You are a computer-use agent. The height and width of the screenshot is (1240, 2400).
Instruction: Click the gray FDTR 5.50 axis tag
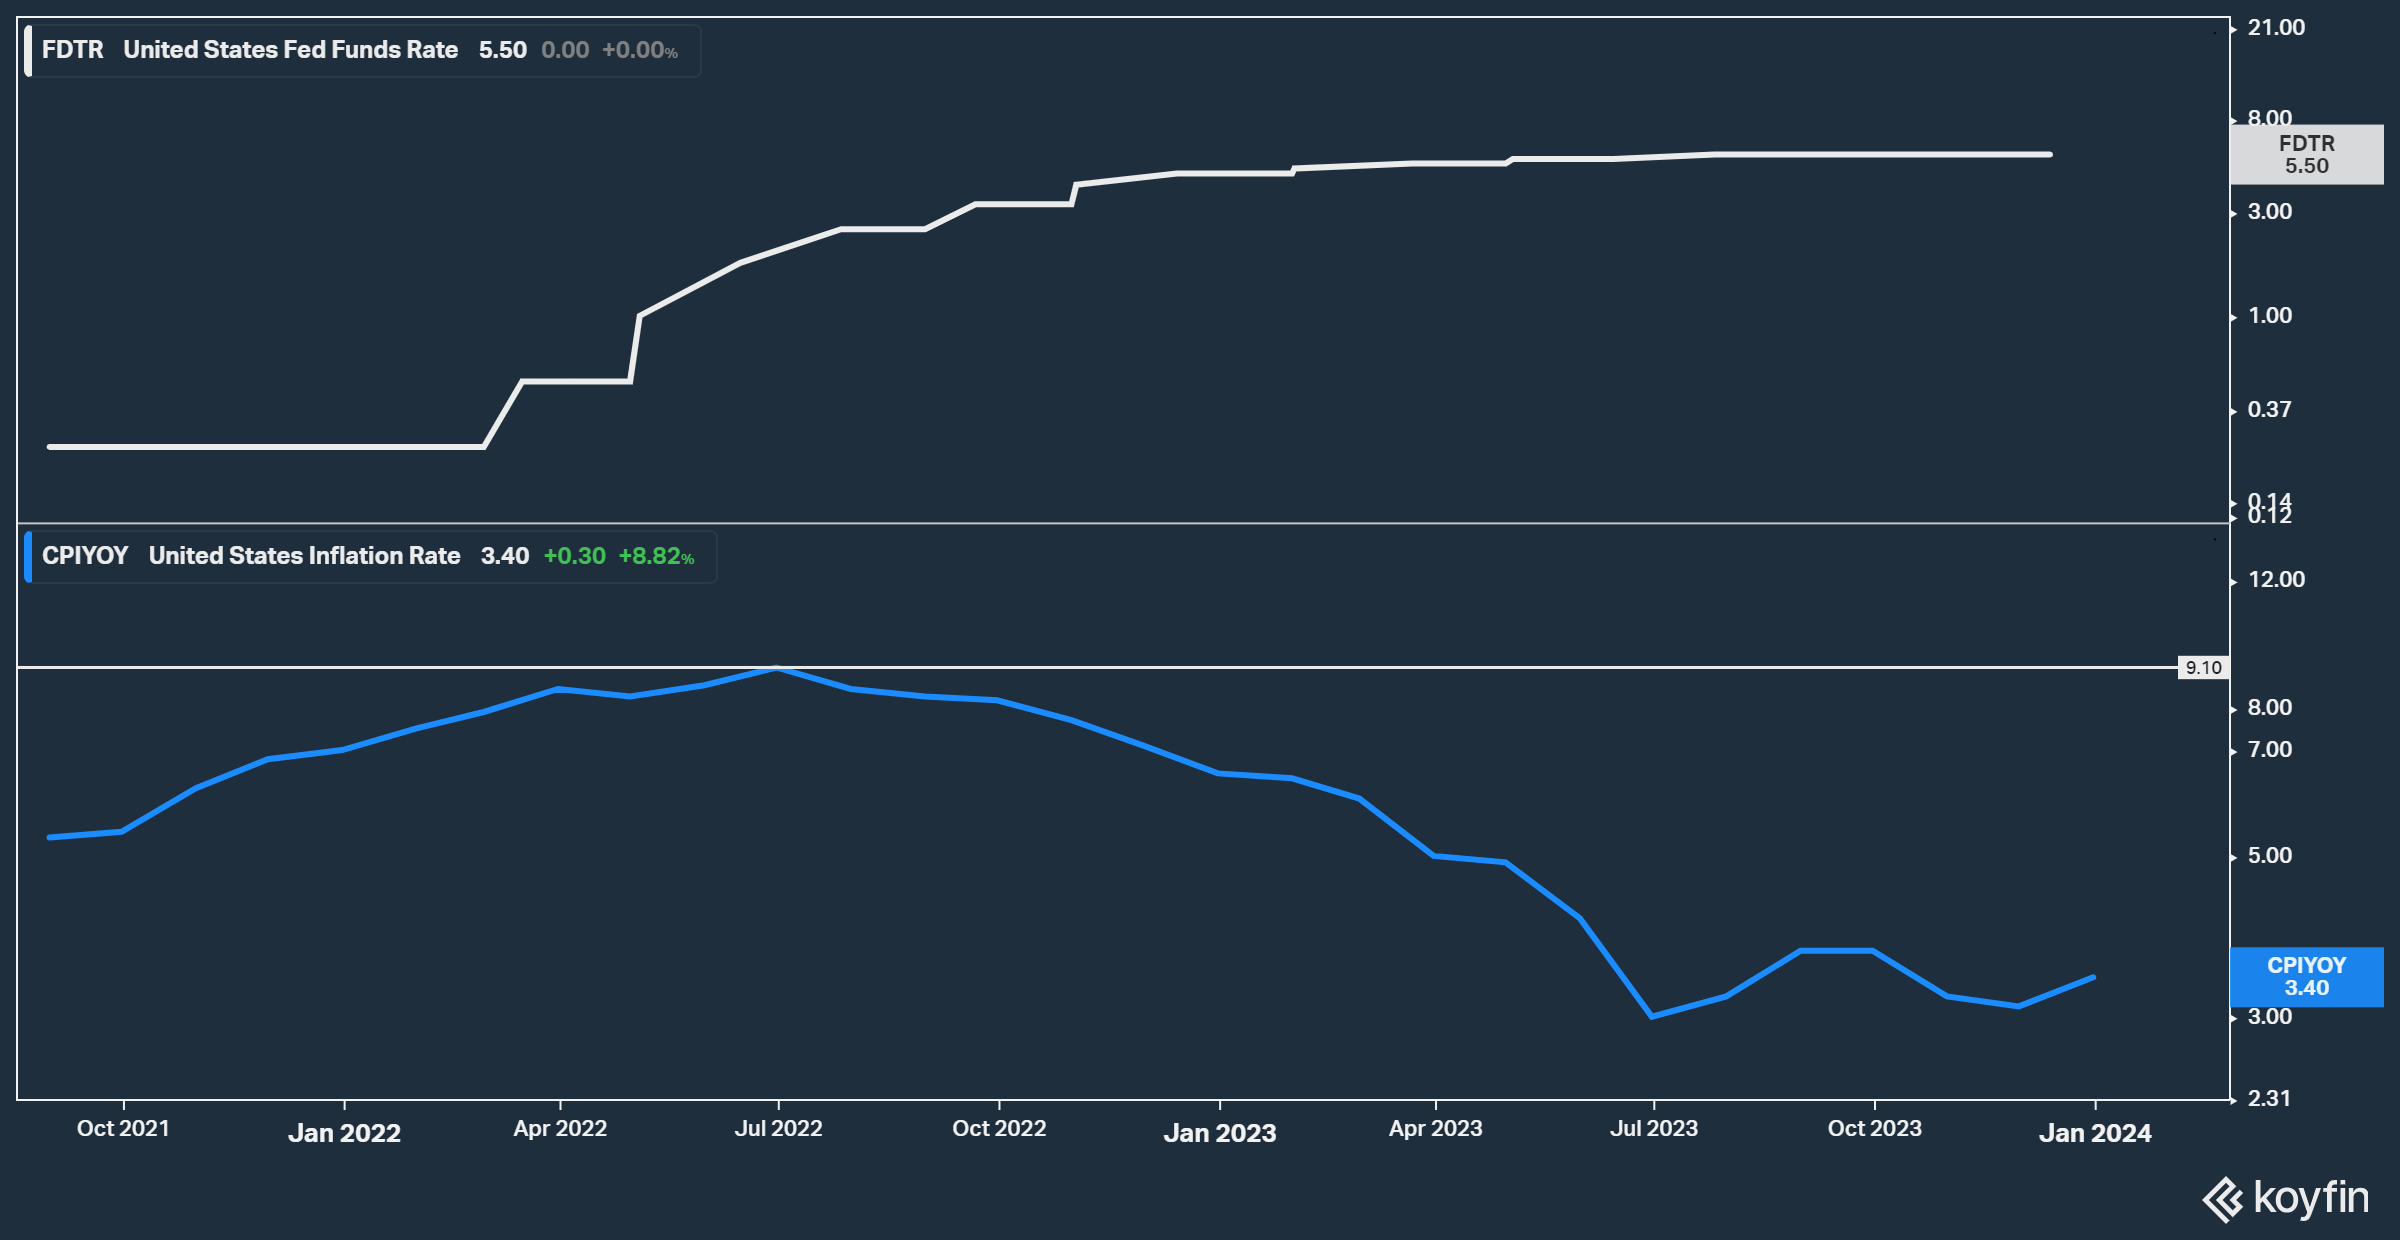point(2306,155)
